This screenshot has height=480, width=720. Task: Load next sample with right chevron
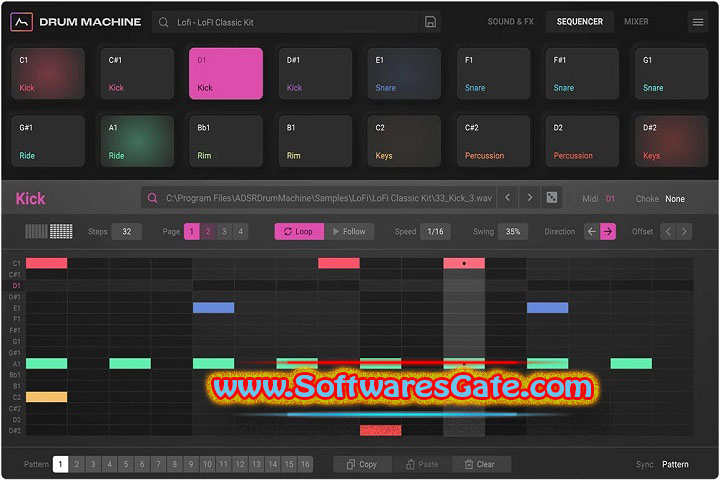(529, 198)
